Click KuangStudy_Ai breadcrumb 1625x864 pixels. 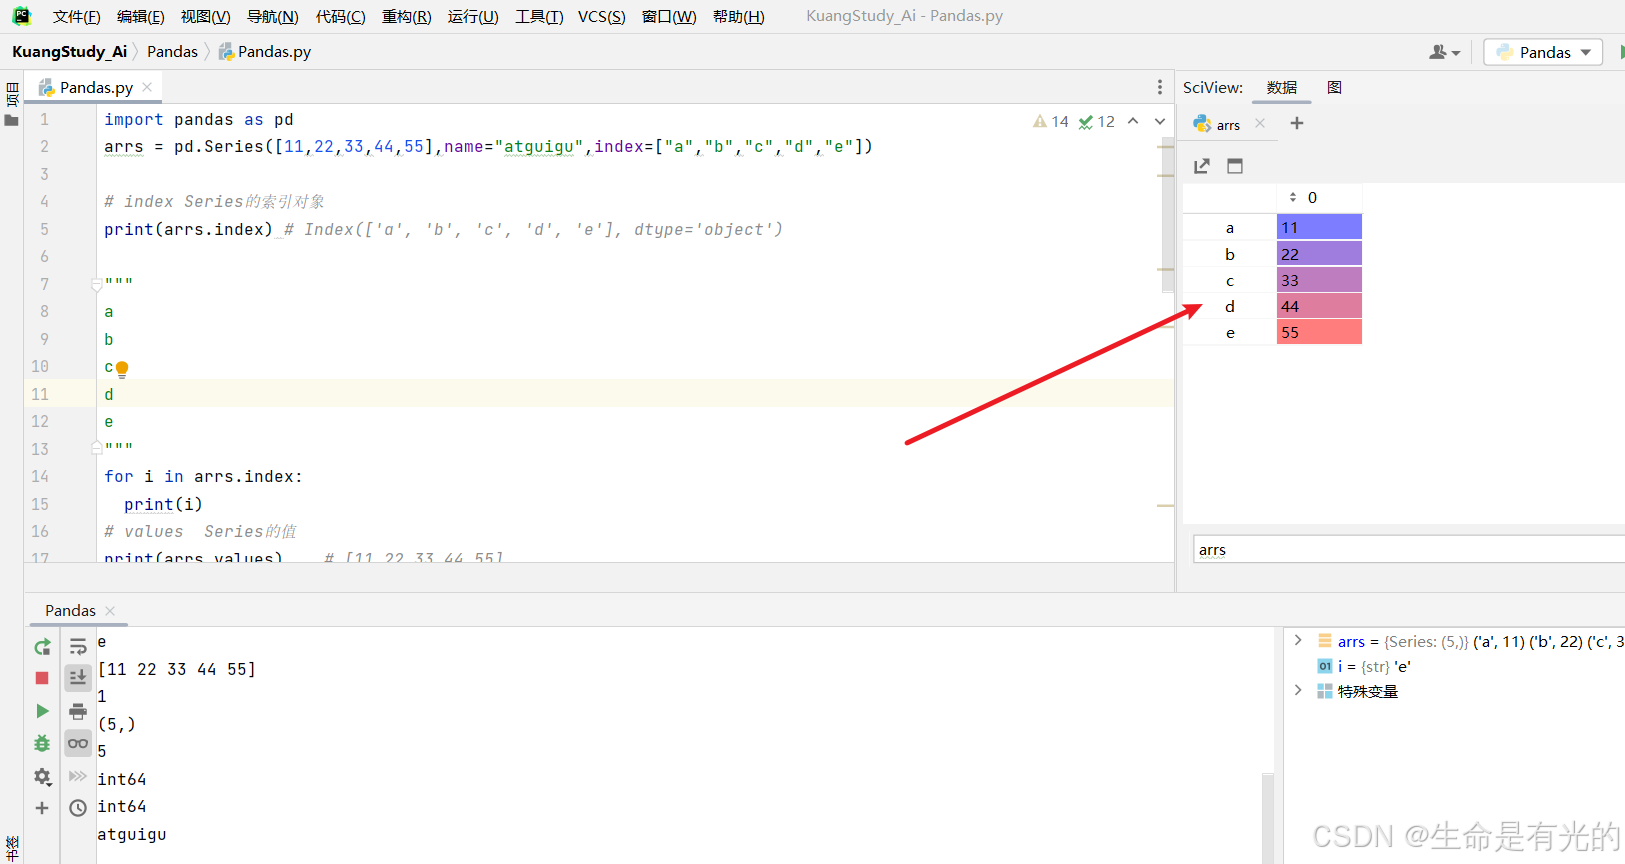point(69,52)
